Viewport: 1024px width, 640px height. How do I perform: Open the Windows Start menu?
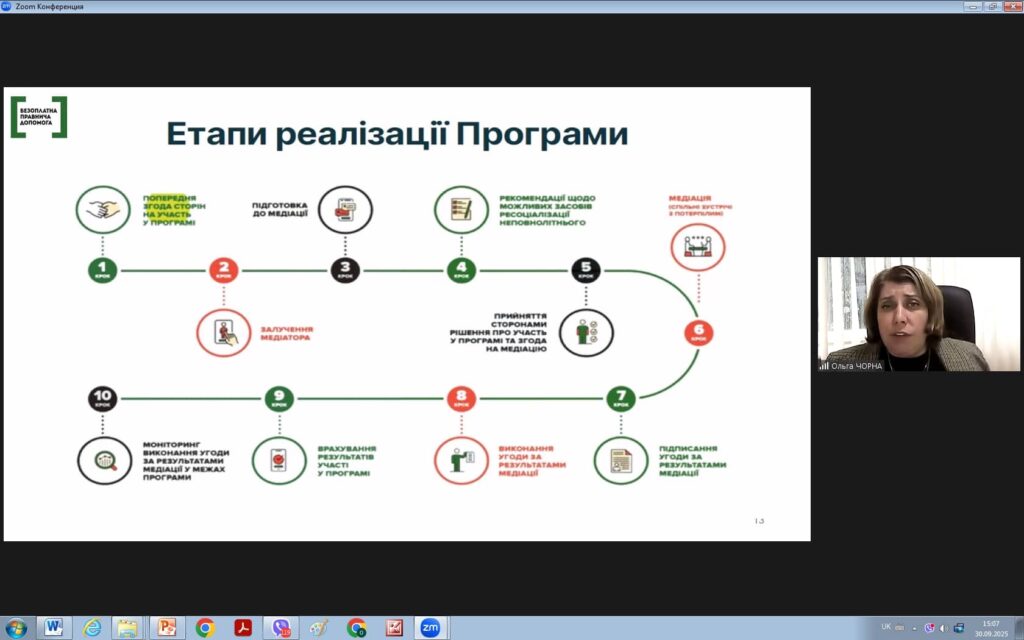16,627
